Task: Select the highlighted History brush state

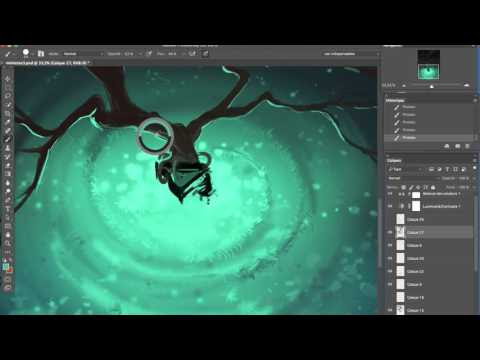Action: pos(430,138)
